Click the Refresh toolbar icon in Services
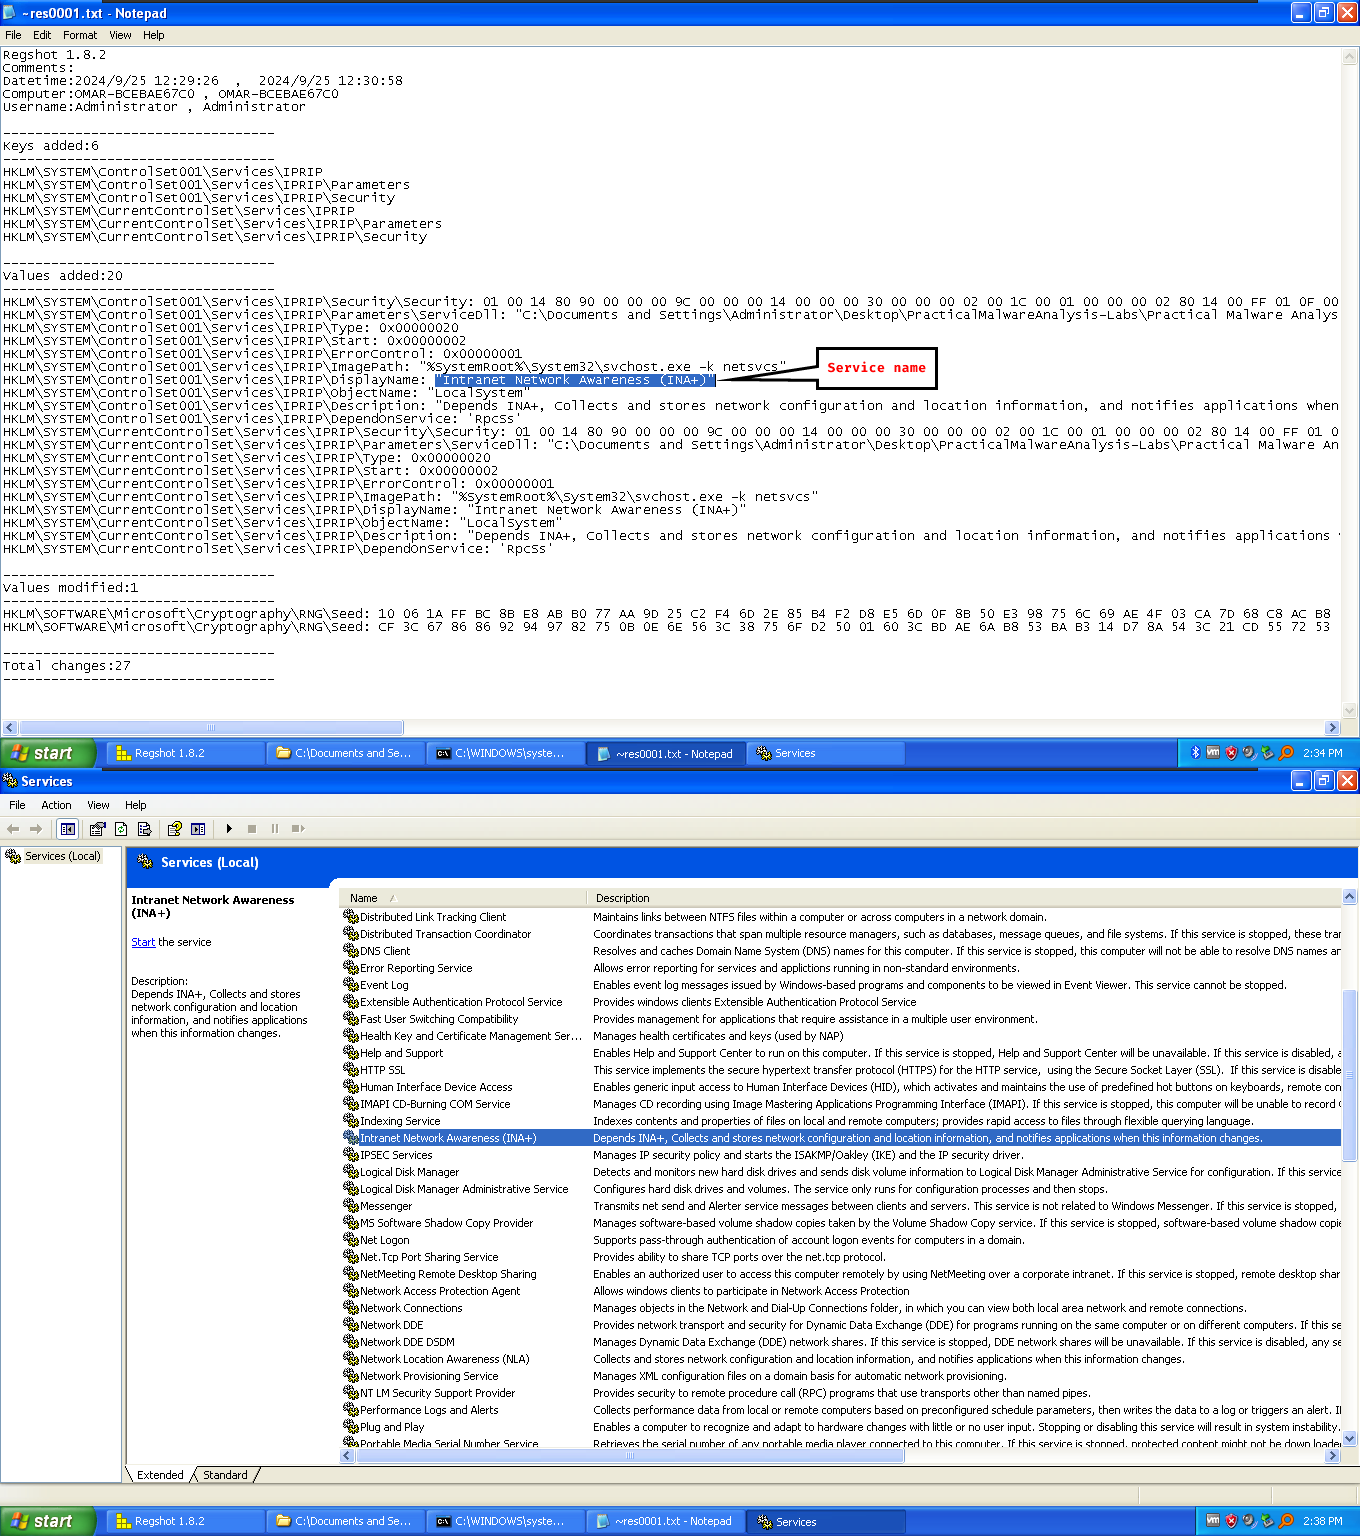The image size is (1360, 1536). pos(121,829)
